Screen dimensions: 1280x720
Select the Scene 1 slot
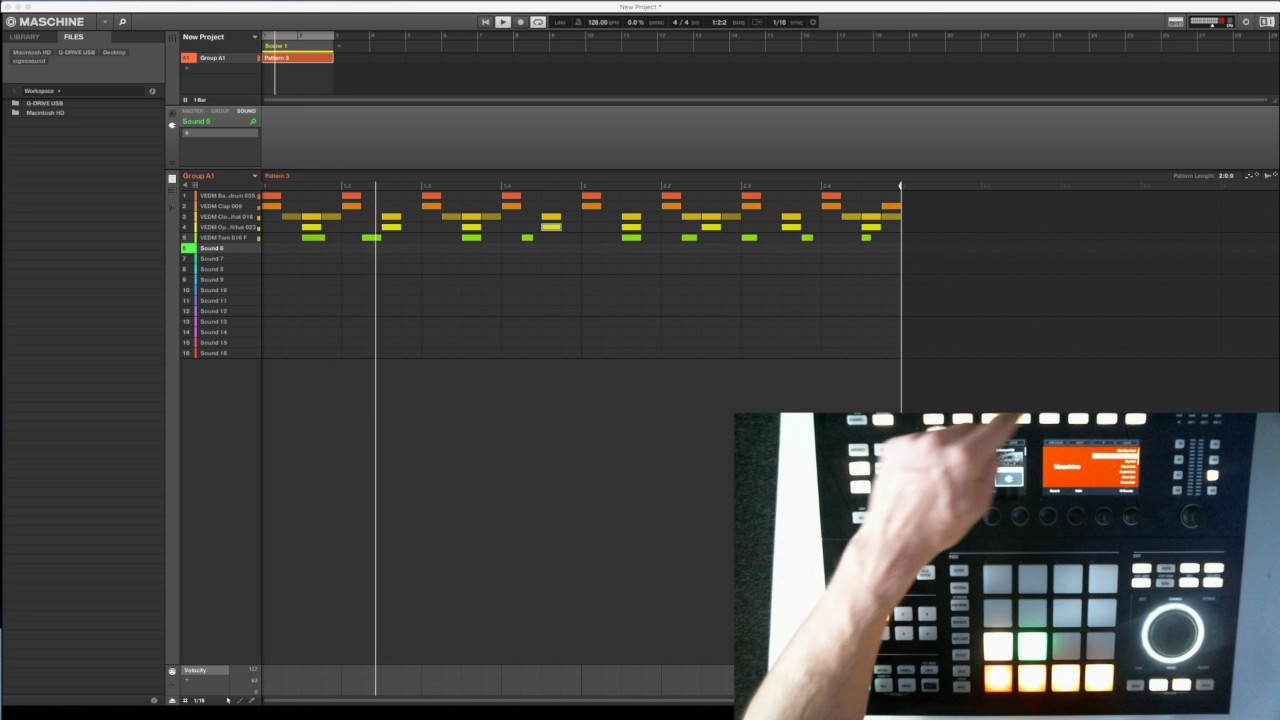298,46
